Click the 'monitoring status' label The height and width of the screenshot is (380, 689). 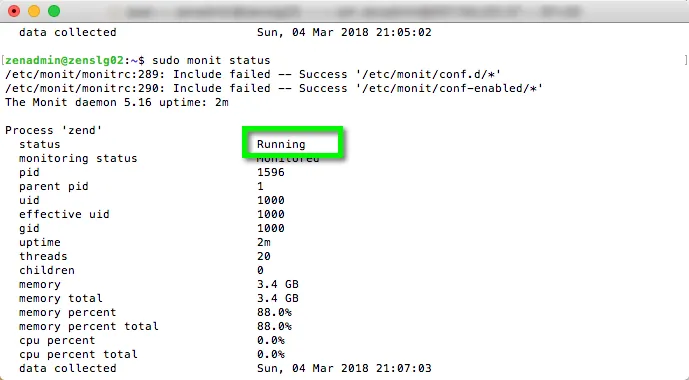[x=78, y=158]
